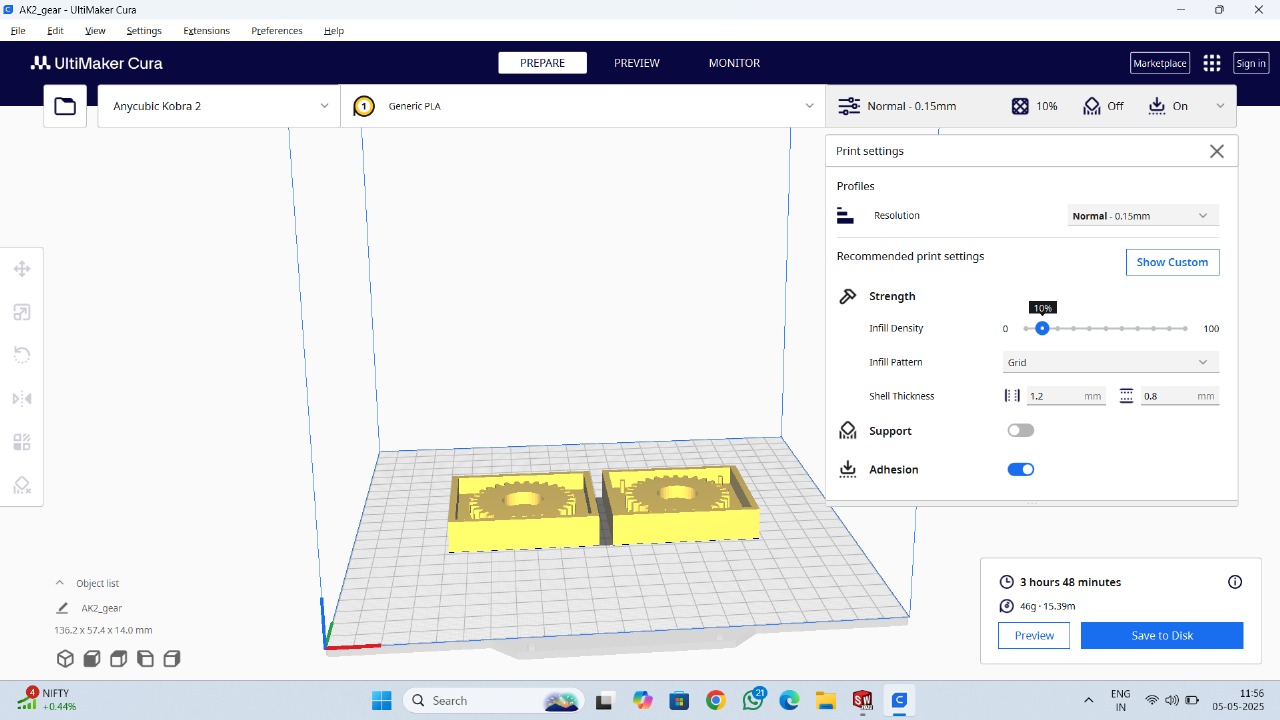This screenshot has height=720, width=1280.
Task: Open the Infill Pattern Grid dropdown
Action: click(1111, 363)
